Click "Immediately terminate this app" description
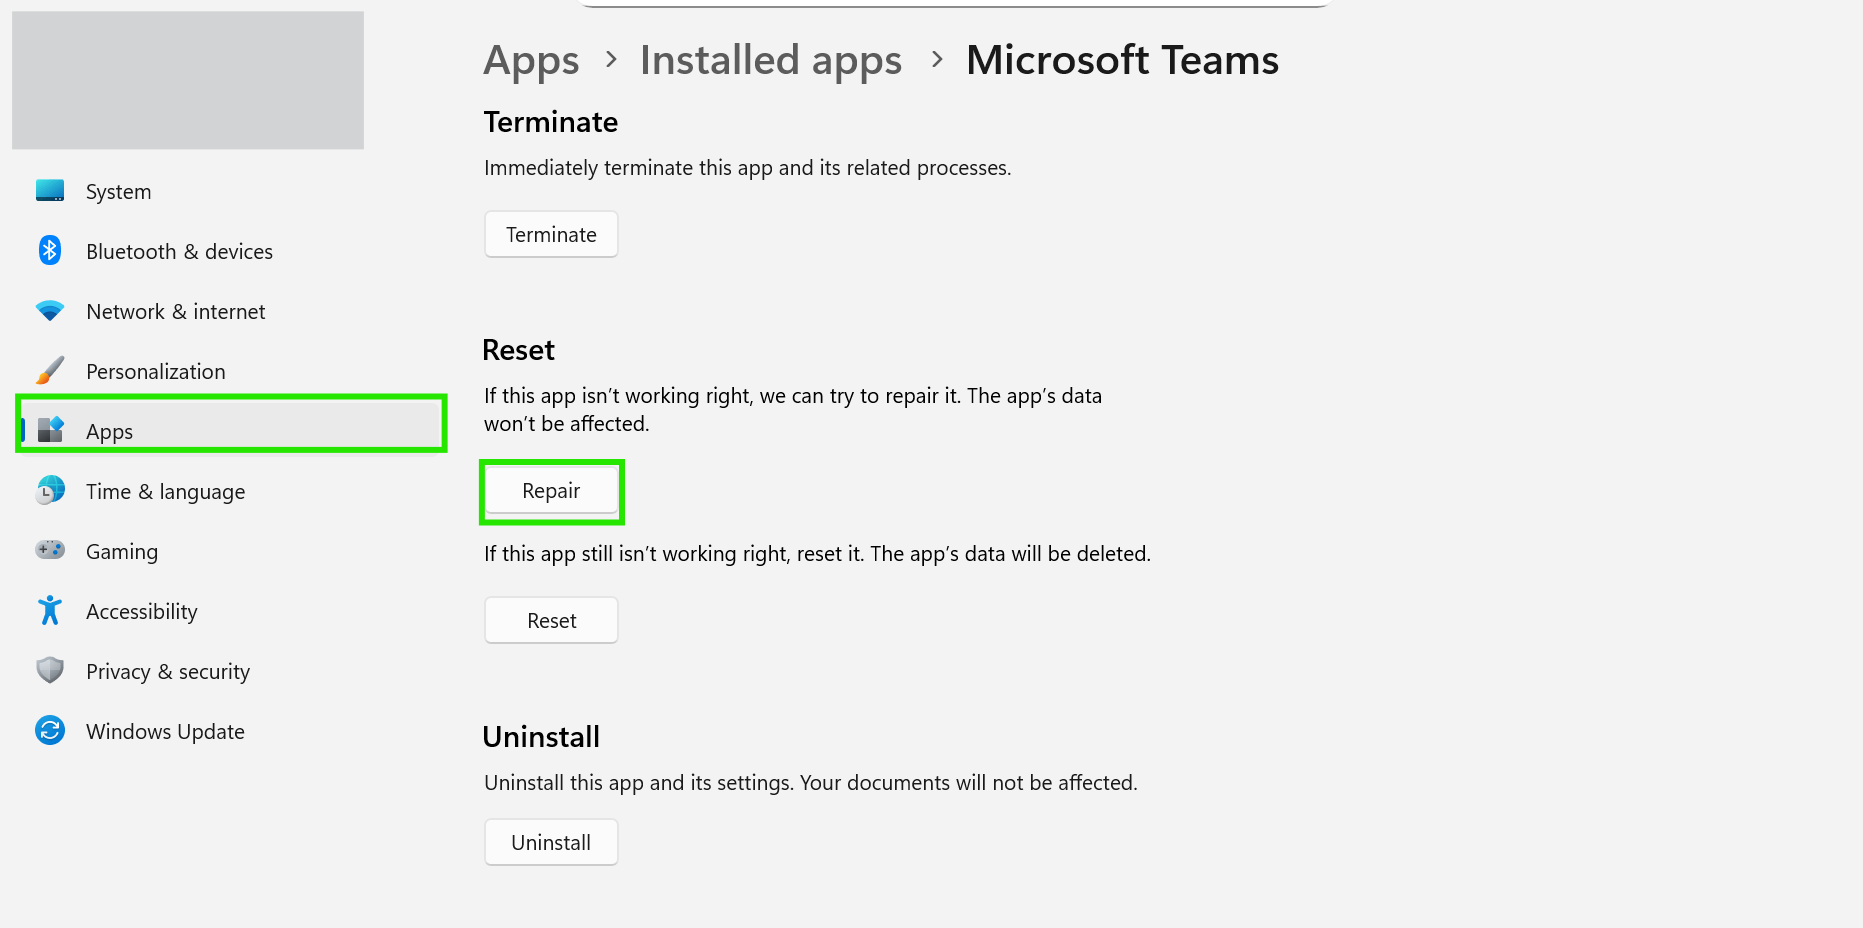 click(x=748, y=168)
